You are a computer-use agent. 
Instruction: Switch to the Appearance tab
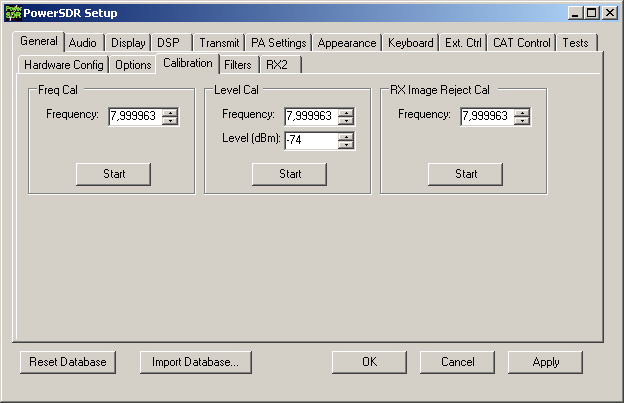pos(347,43)
